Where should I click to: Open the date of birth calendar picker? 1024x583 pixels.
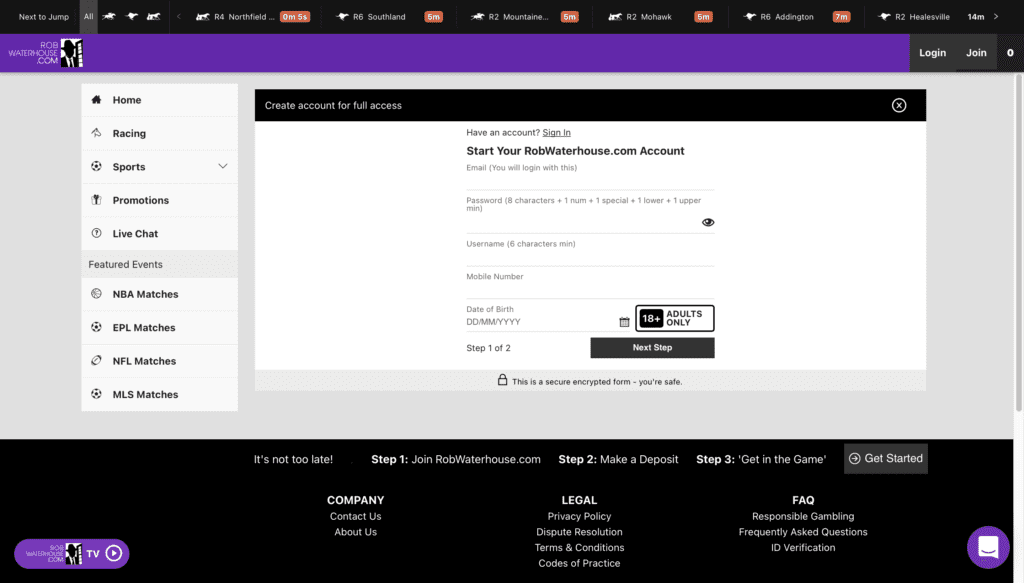tap(624, 322)
